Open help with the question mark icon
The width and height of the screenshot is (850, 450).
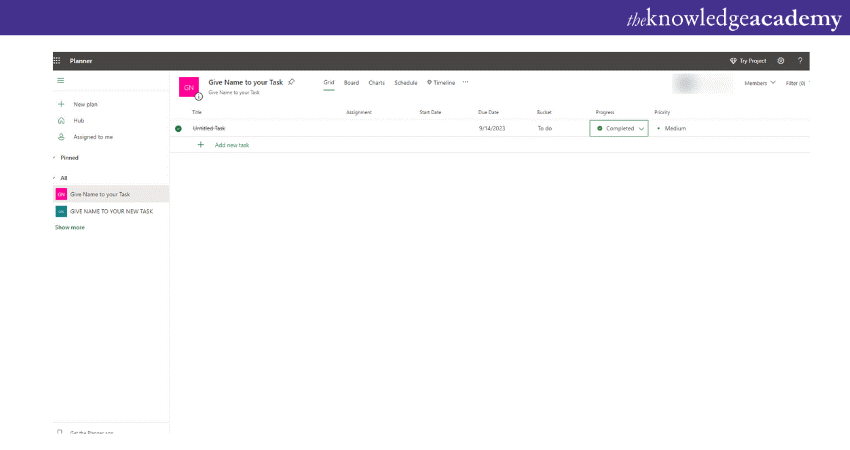pyautogui.click(x=800, y=61)
